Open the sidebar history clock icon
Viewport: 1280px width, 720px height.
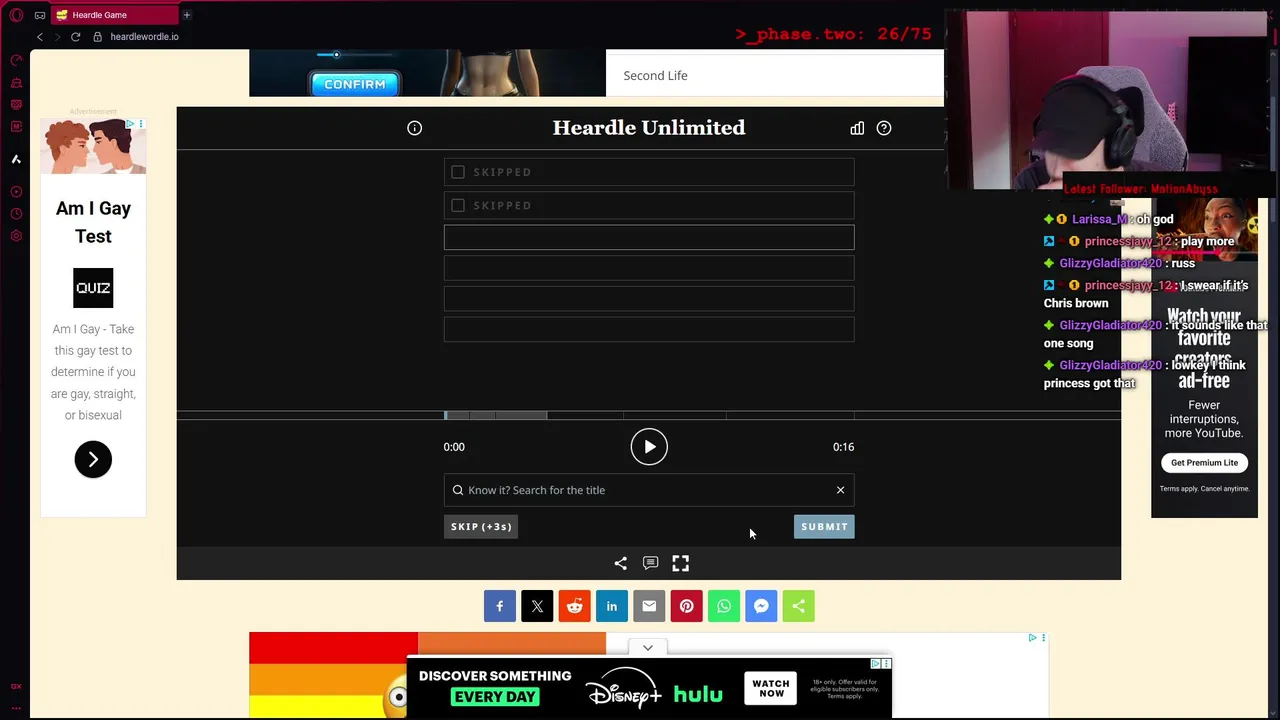point(16,214)
